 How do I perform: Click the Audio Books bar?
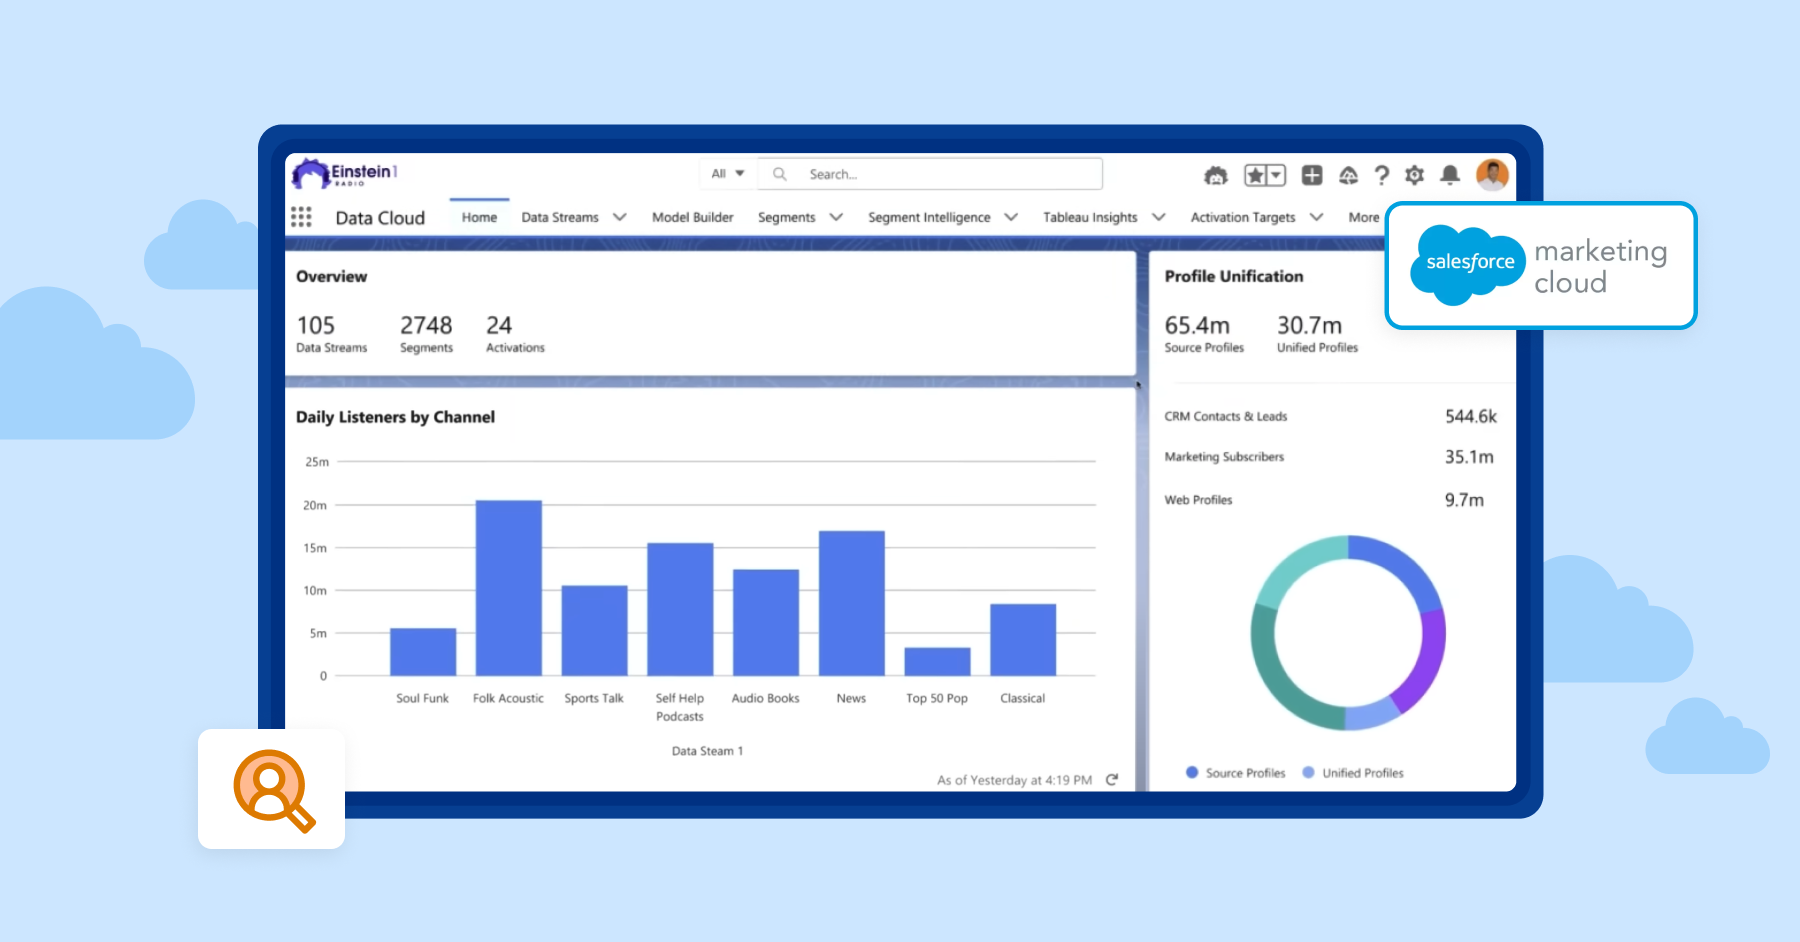(766, 623)
